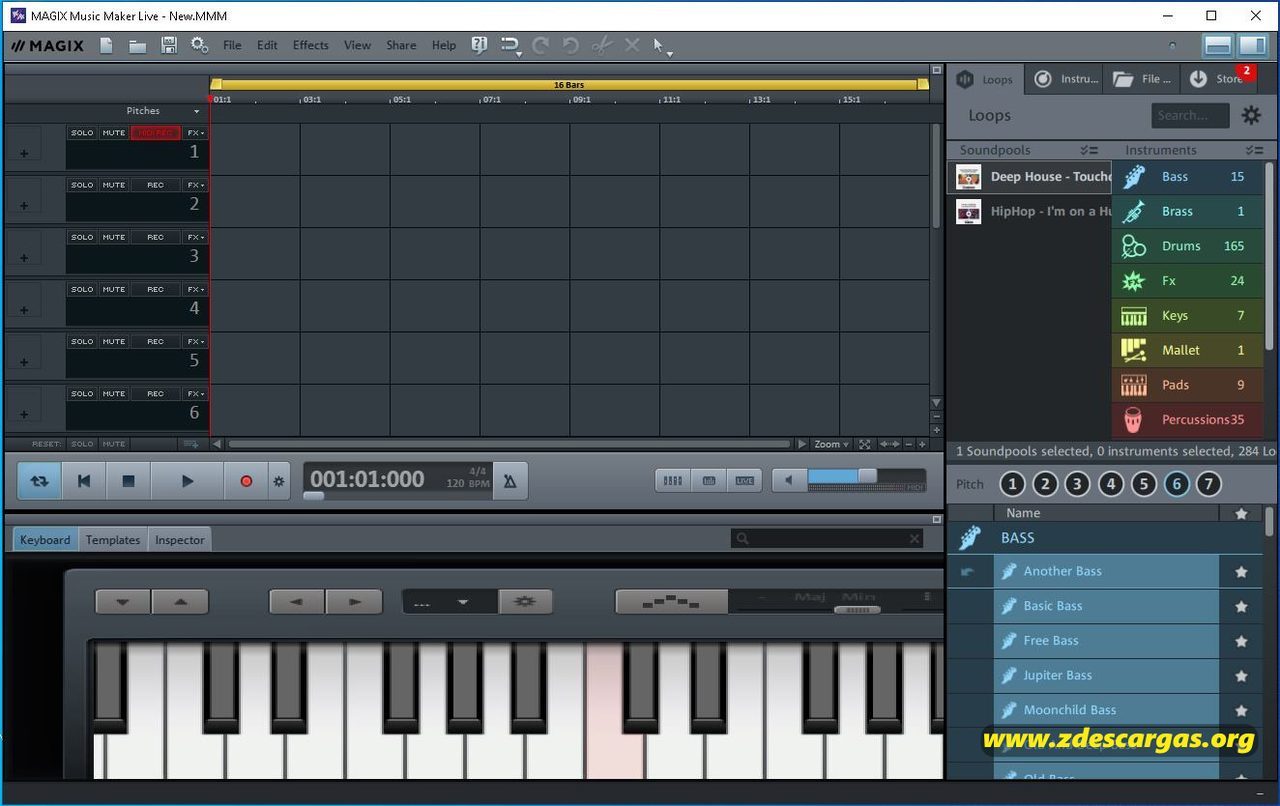Switch to the Inspector tab
The width and height of the screenshot is (1280, 806).
click(180, 540)
